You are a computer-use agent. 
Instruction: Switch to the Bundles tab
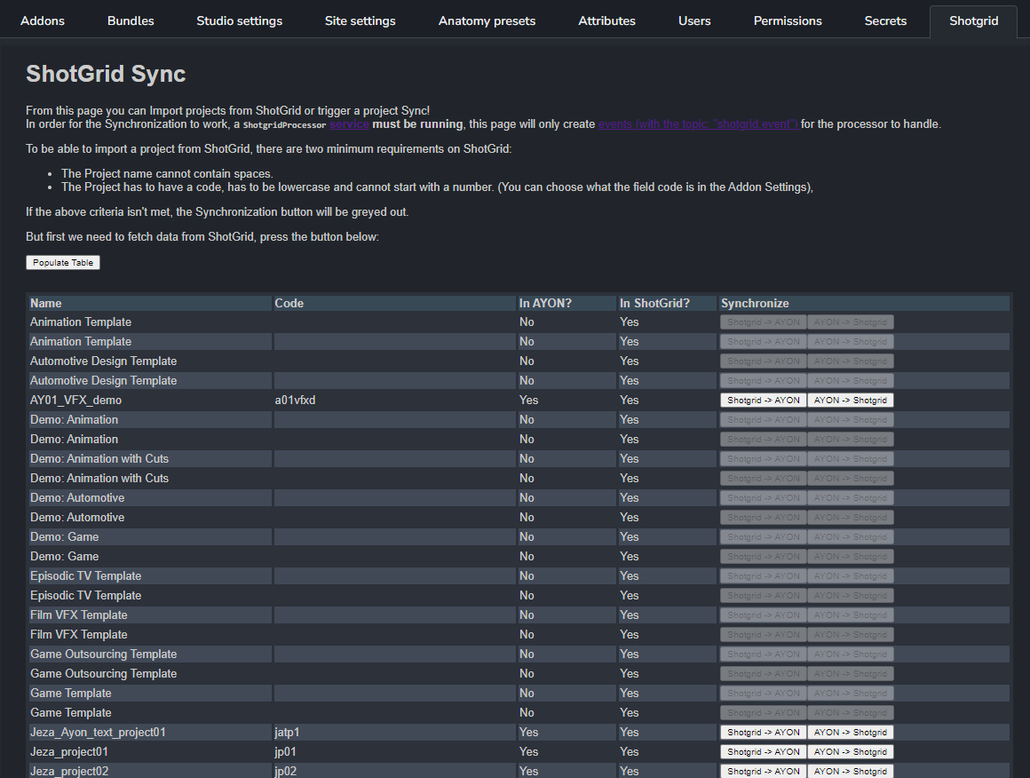coord(131,21)
